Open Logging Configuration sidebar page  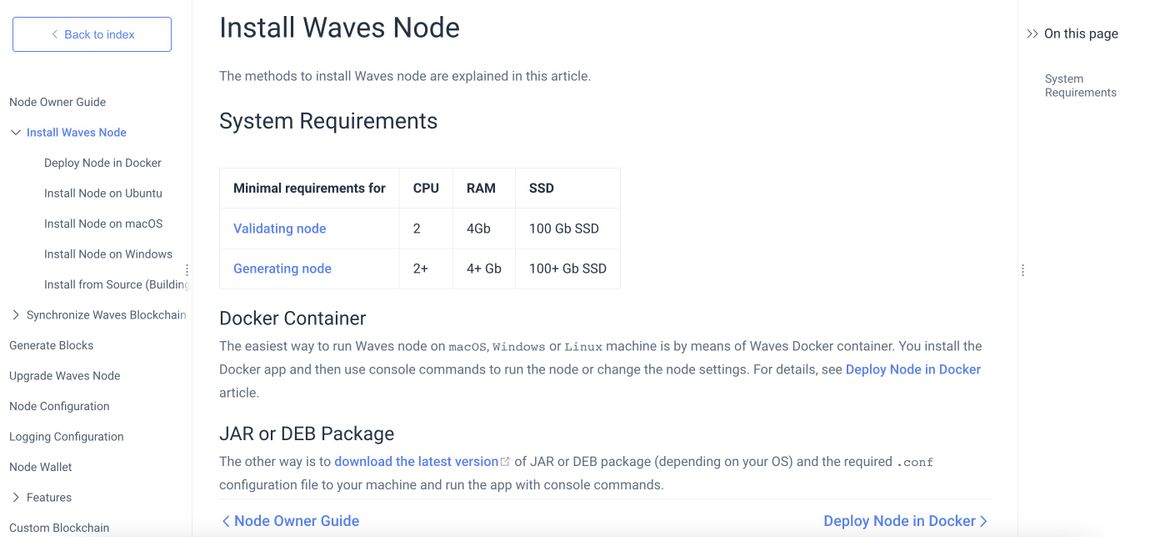pos(67,436)
